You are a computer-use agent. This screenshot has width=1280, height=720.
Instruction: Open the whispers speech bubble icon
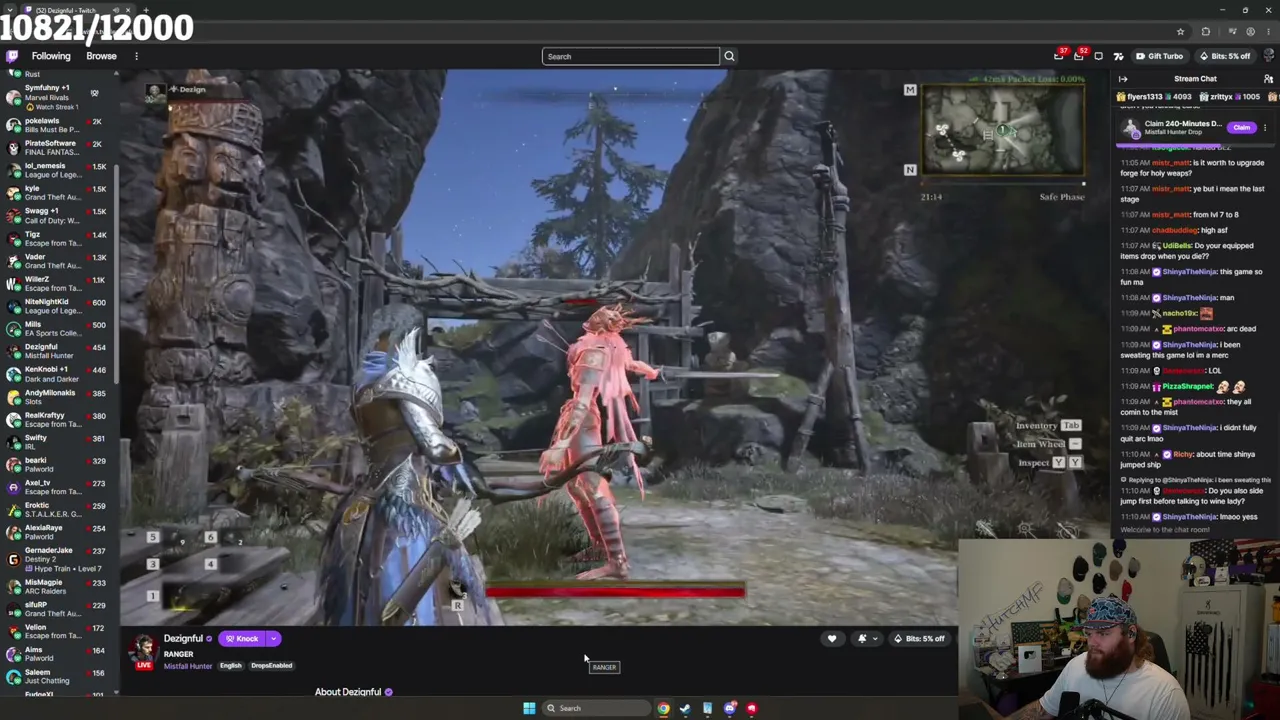pos(1099,56)
